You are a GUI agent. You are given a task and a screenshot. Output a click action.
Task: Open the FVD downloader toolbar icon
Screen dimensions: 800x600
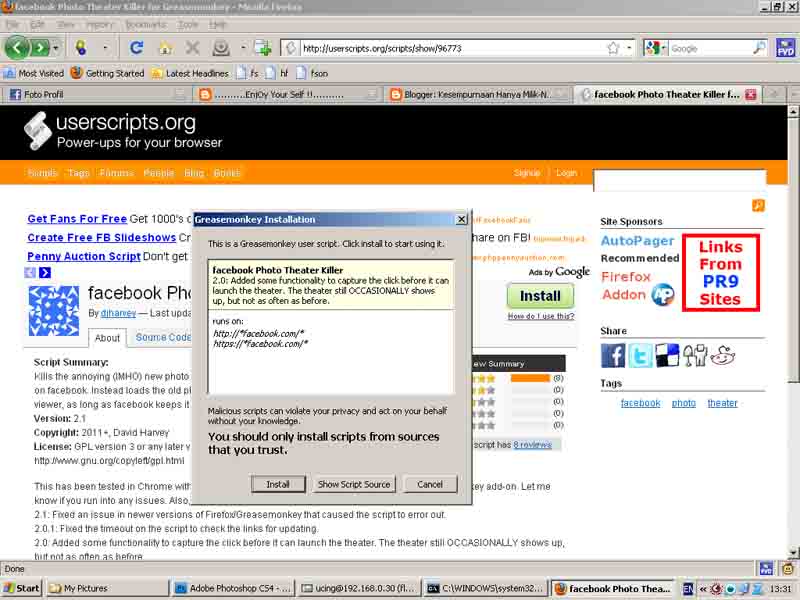pyautogui.click(x=786, y=48)
